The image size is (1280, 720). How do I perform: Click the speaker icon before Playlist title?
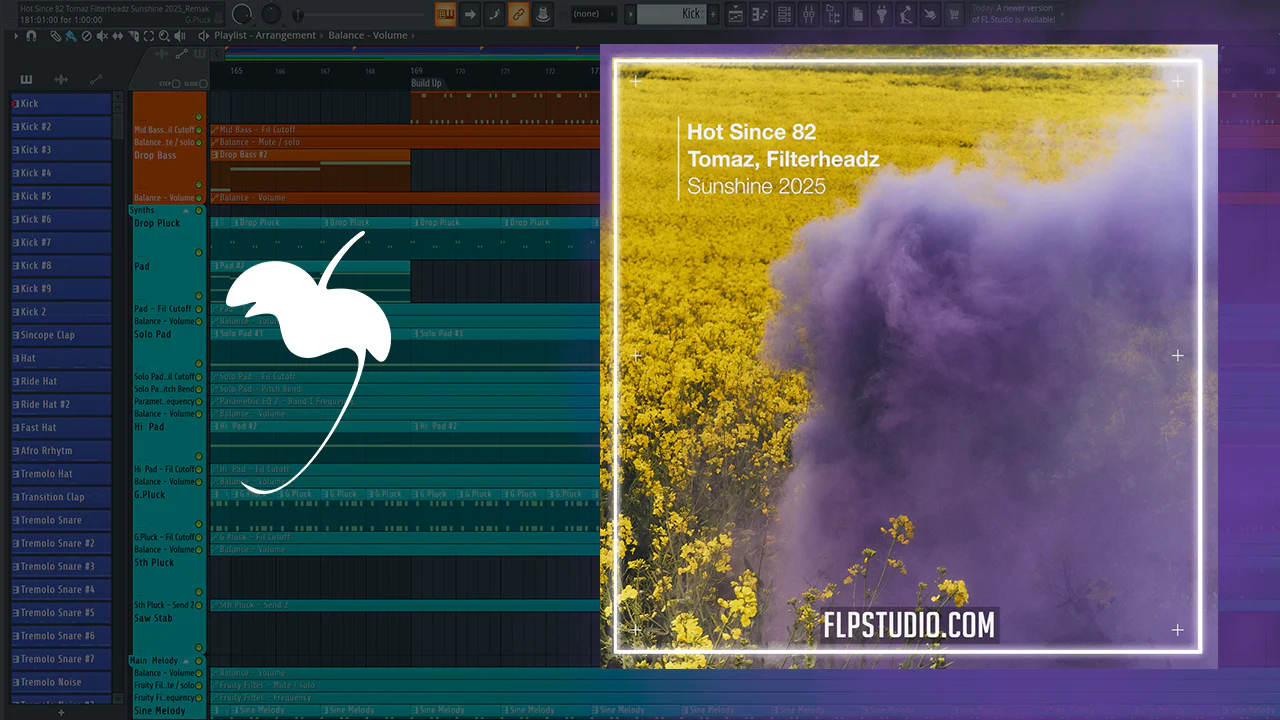(204, 36)
